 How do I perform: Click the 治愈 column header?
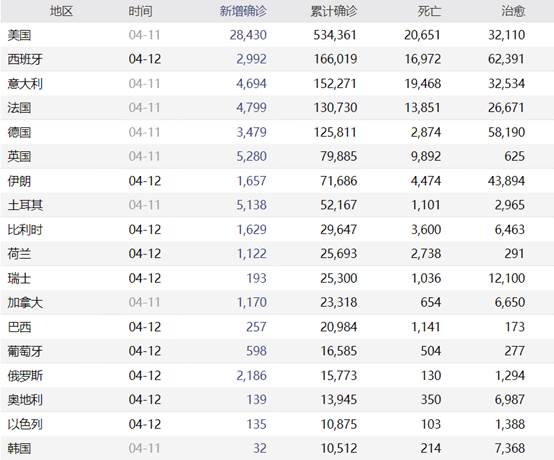pos(513,11)
